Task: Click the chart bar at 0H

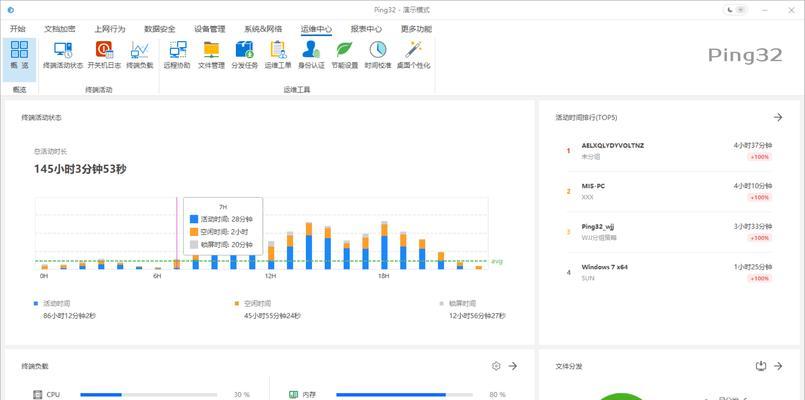Action: pos(45,267)
